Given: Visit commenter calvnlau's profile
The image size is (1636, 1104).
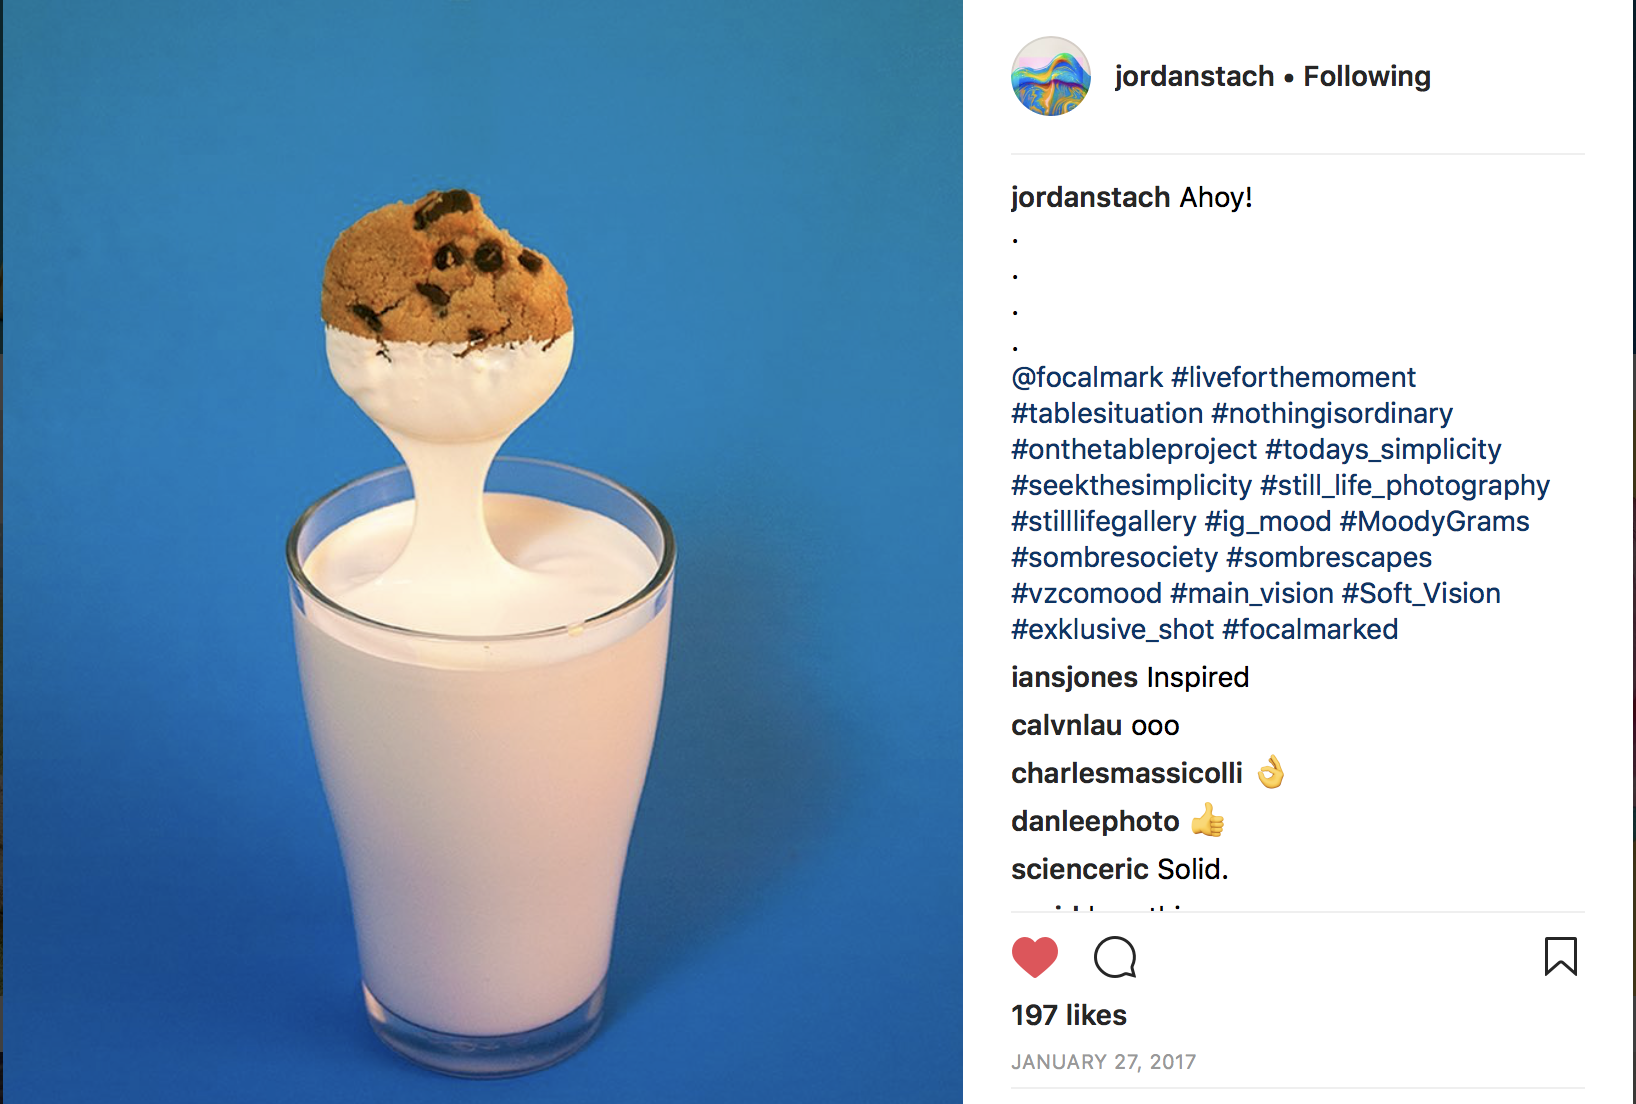Looking at the screenshot, I should (x=1066, y=725).
